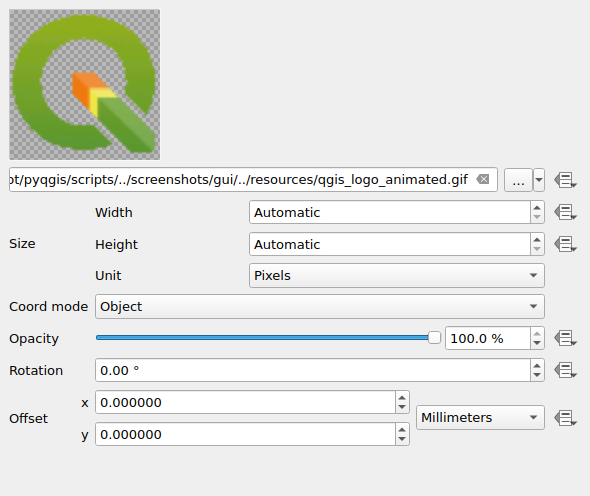Image resolution: width=590 pixels, height=496 pixels.
Task: Click the Width label
Action: (x=114, y=213)
